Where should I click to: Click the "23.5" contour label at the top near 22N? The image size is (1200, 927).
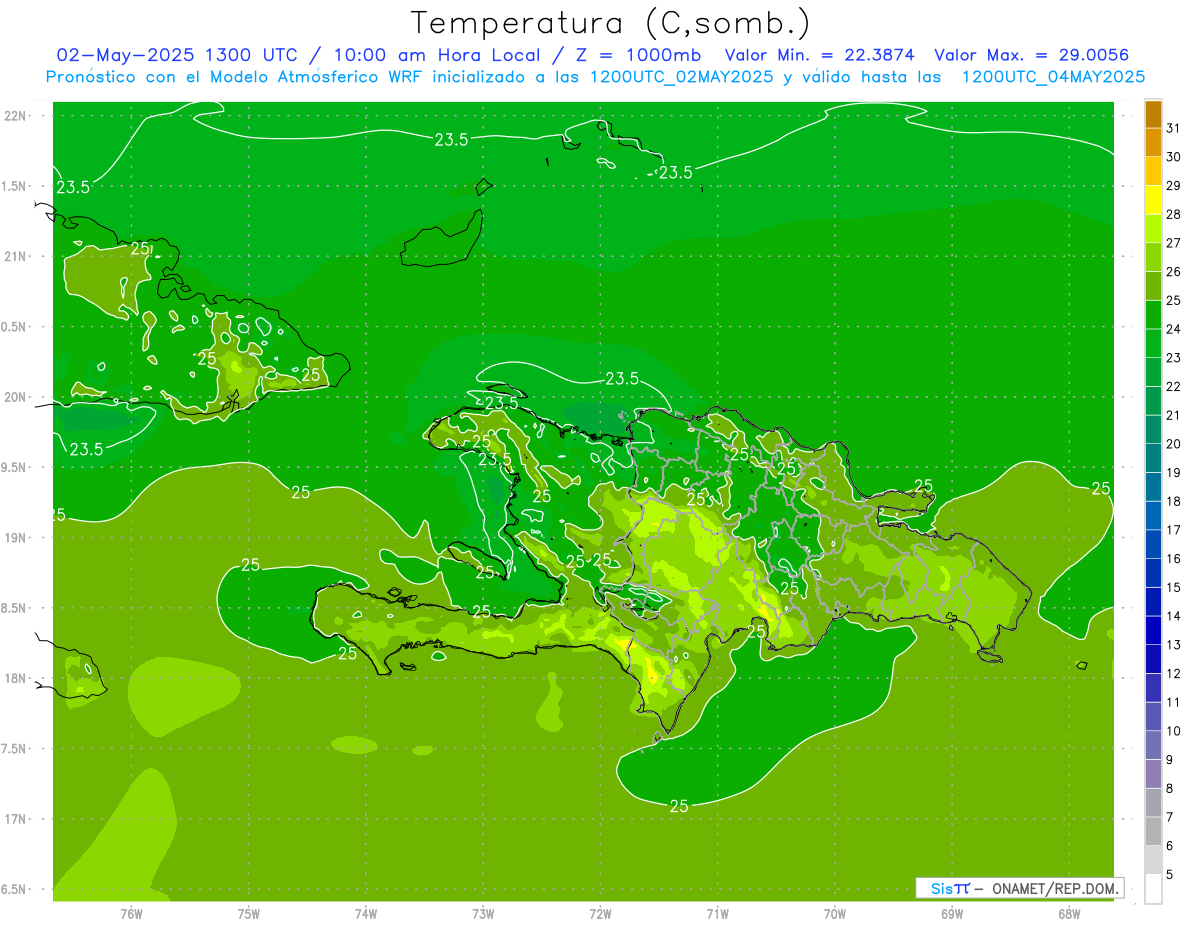[451, 140]
